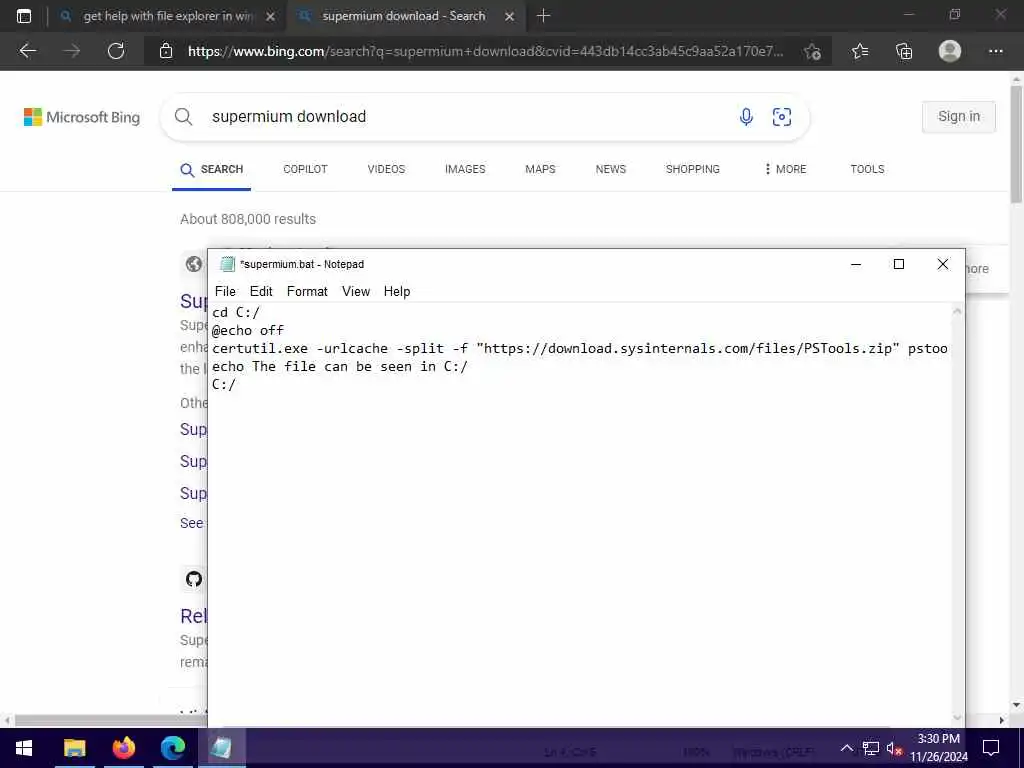1024x768 pixels.
Task: Expand the MORE dropdown on Bing
Action: 785,169
